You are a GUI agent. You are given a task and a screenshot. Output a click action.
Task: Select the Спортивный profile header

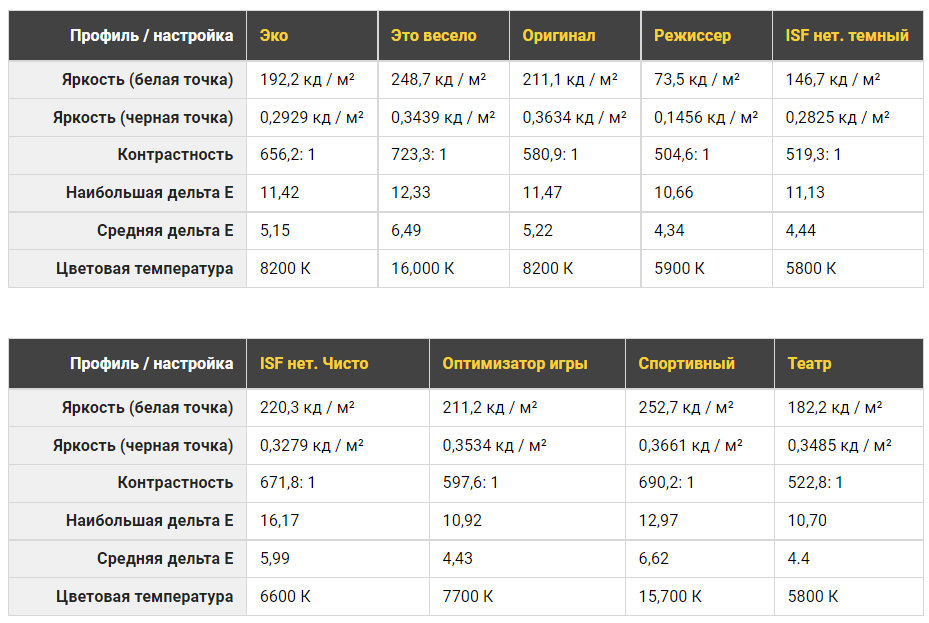tap(686, 364)
